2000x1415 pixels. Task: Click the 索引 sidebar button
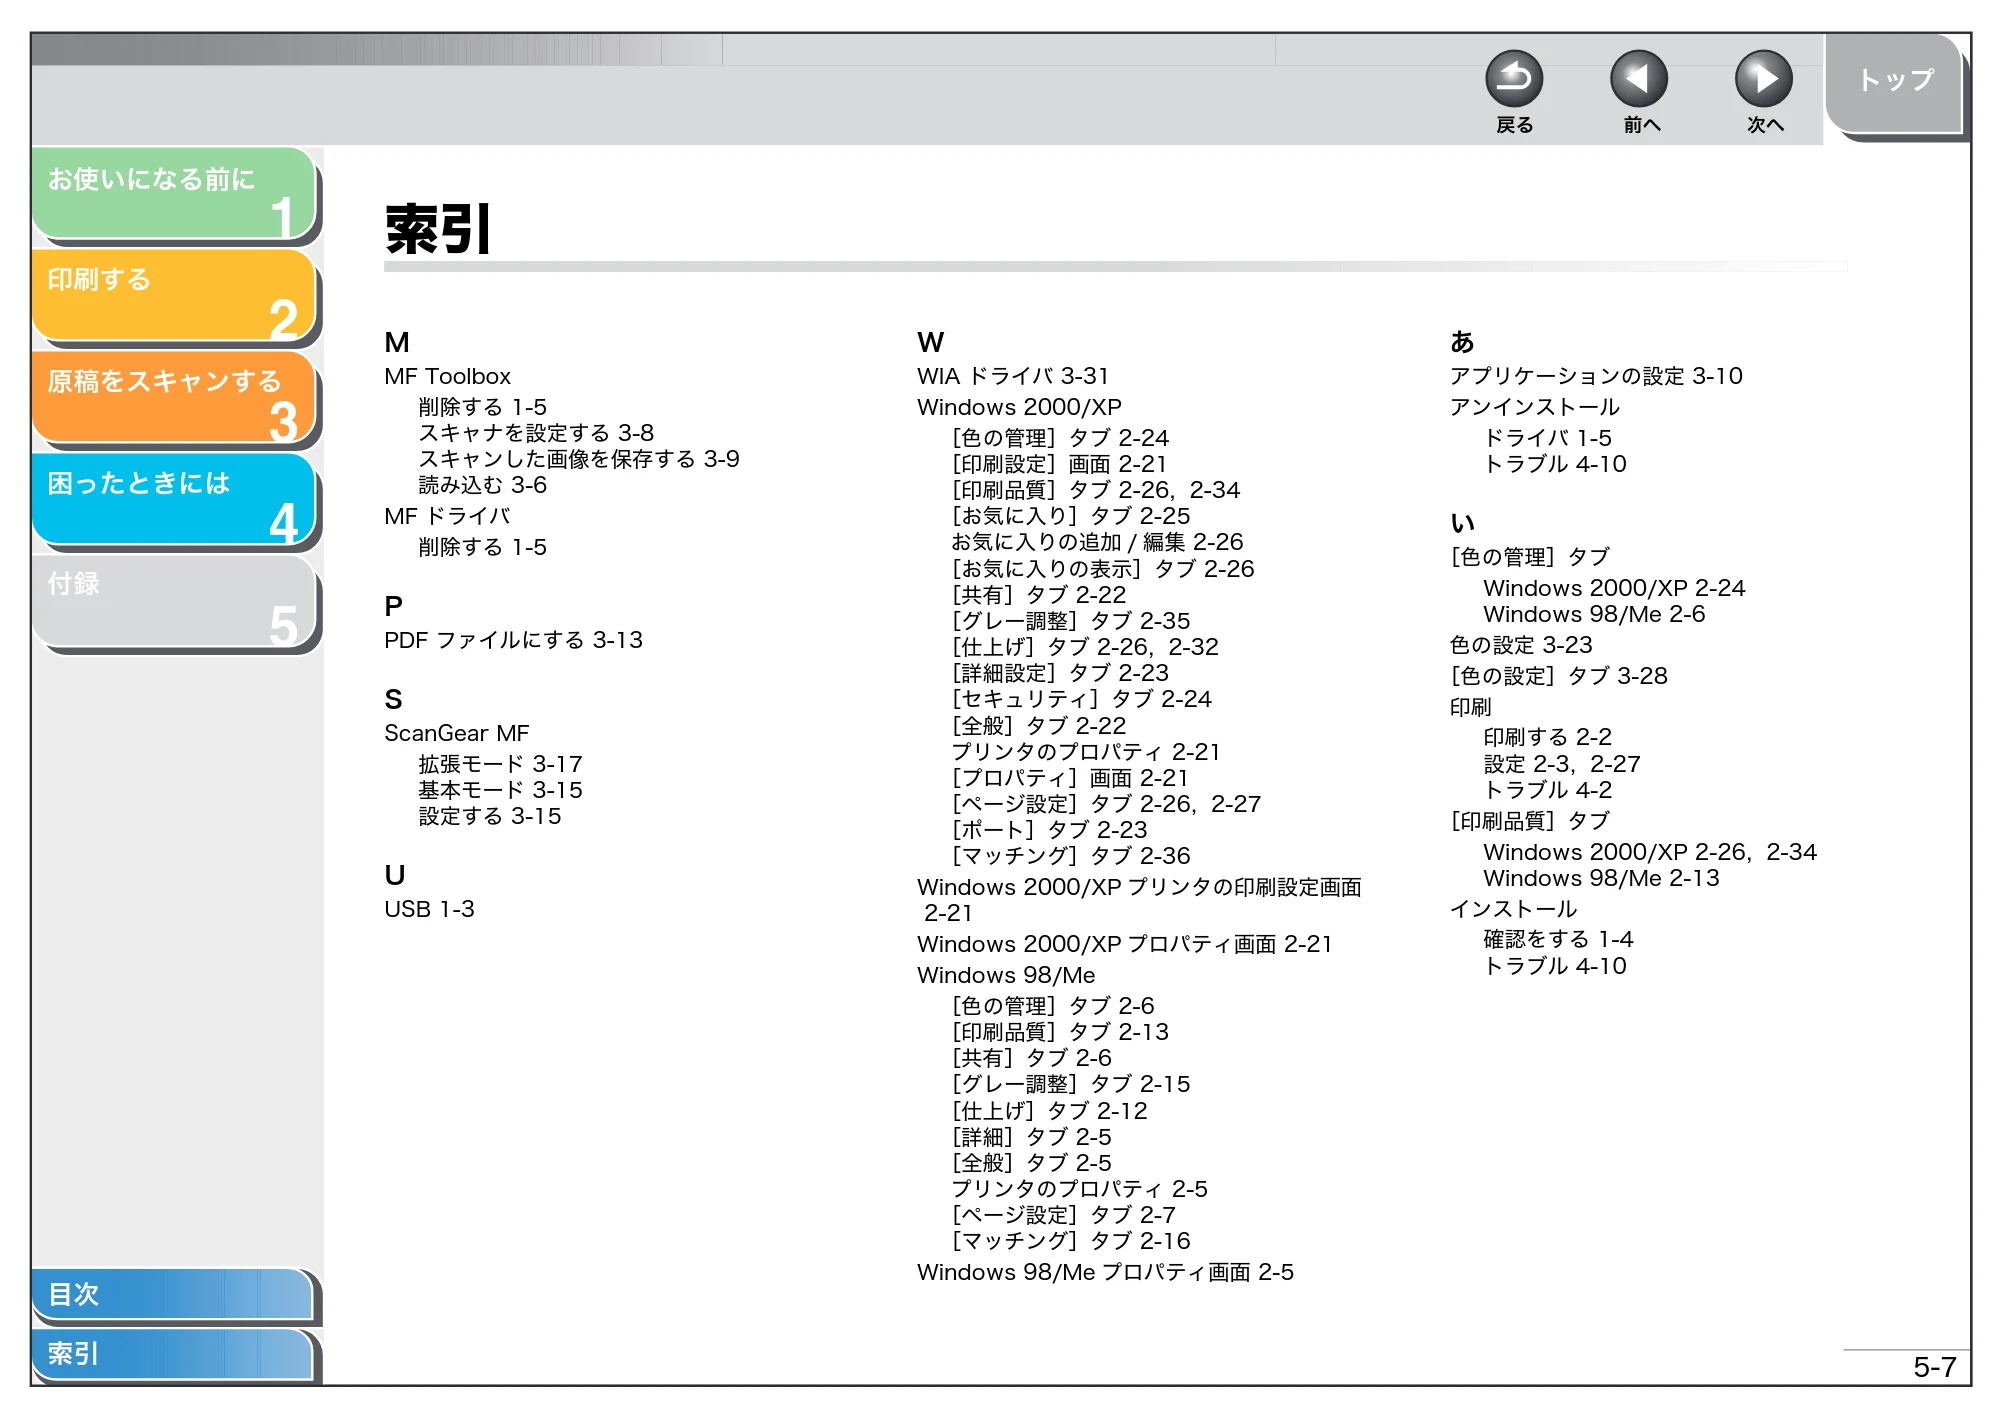coord(172,1354)
